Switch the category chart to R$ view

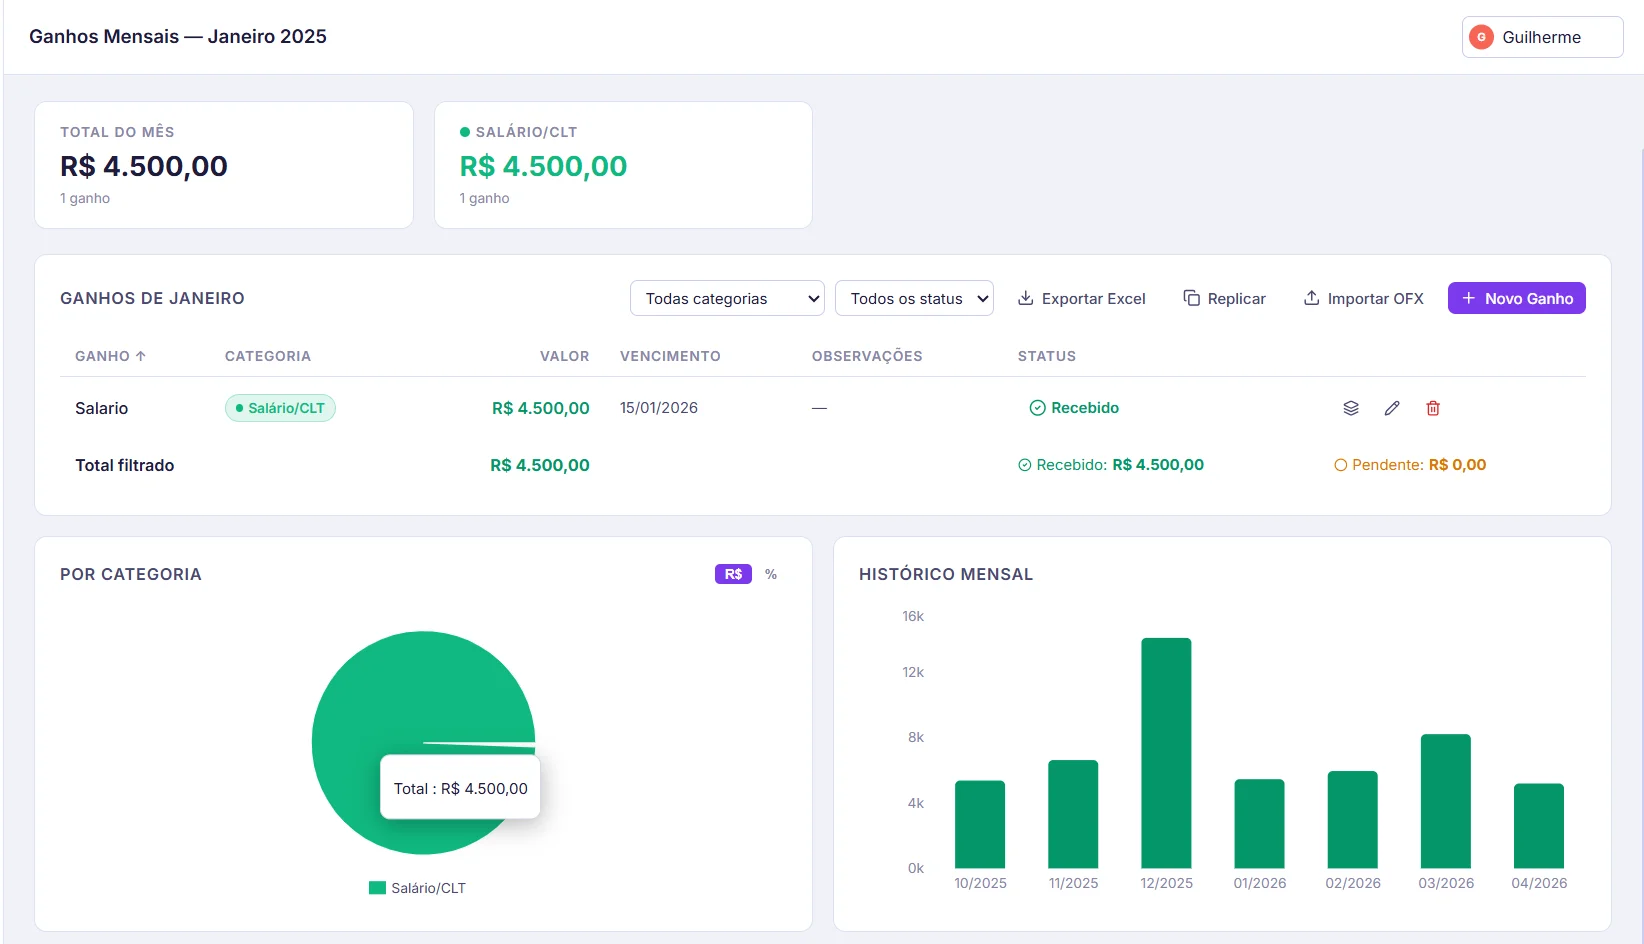click(732, 574)
